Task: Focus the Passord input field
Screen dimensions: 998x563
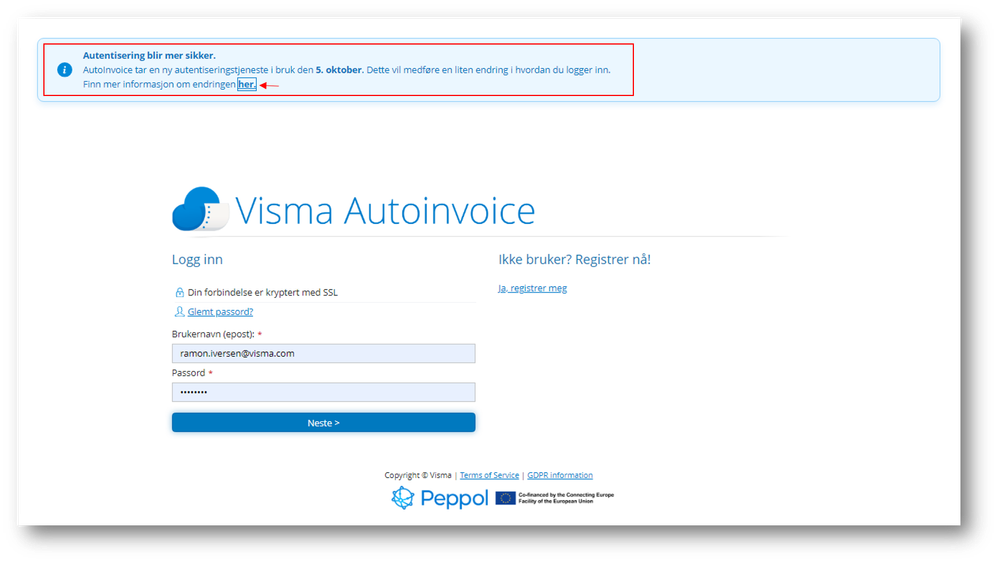Action: coord(323,392)
